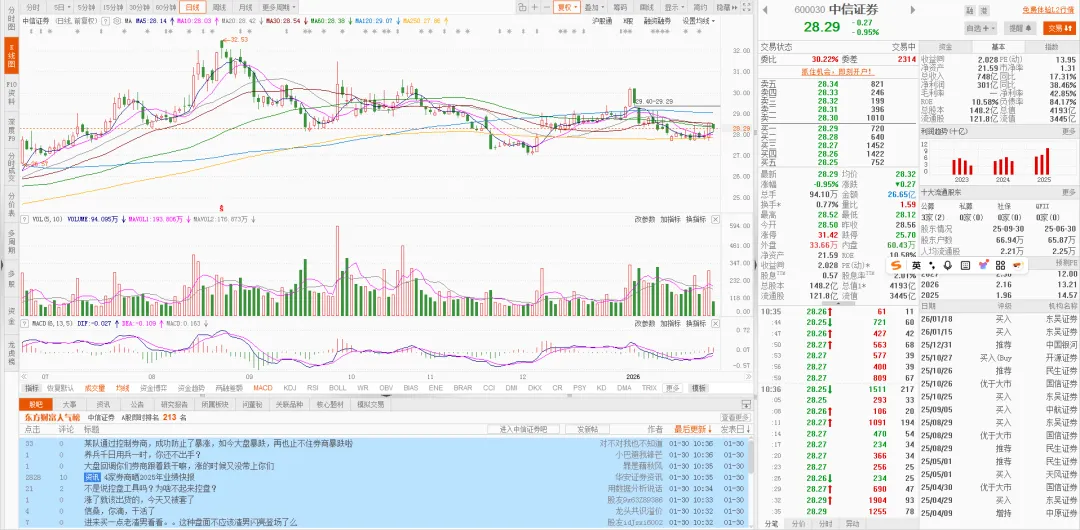Toggle MACD indicator
The height and width of the screenshot is (530, 1080).
point(262,388)
